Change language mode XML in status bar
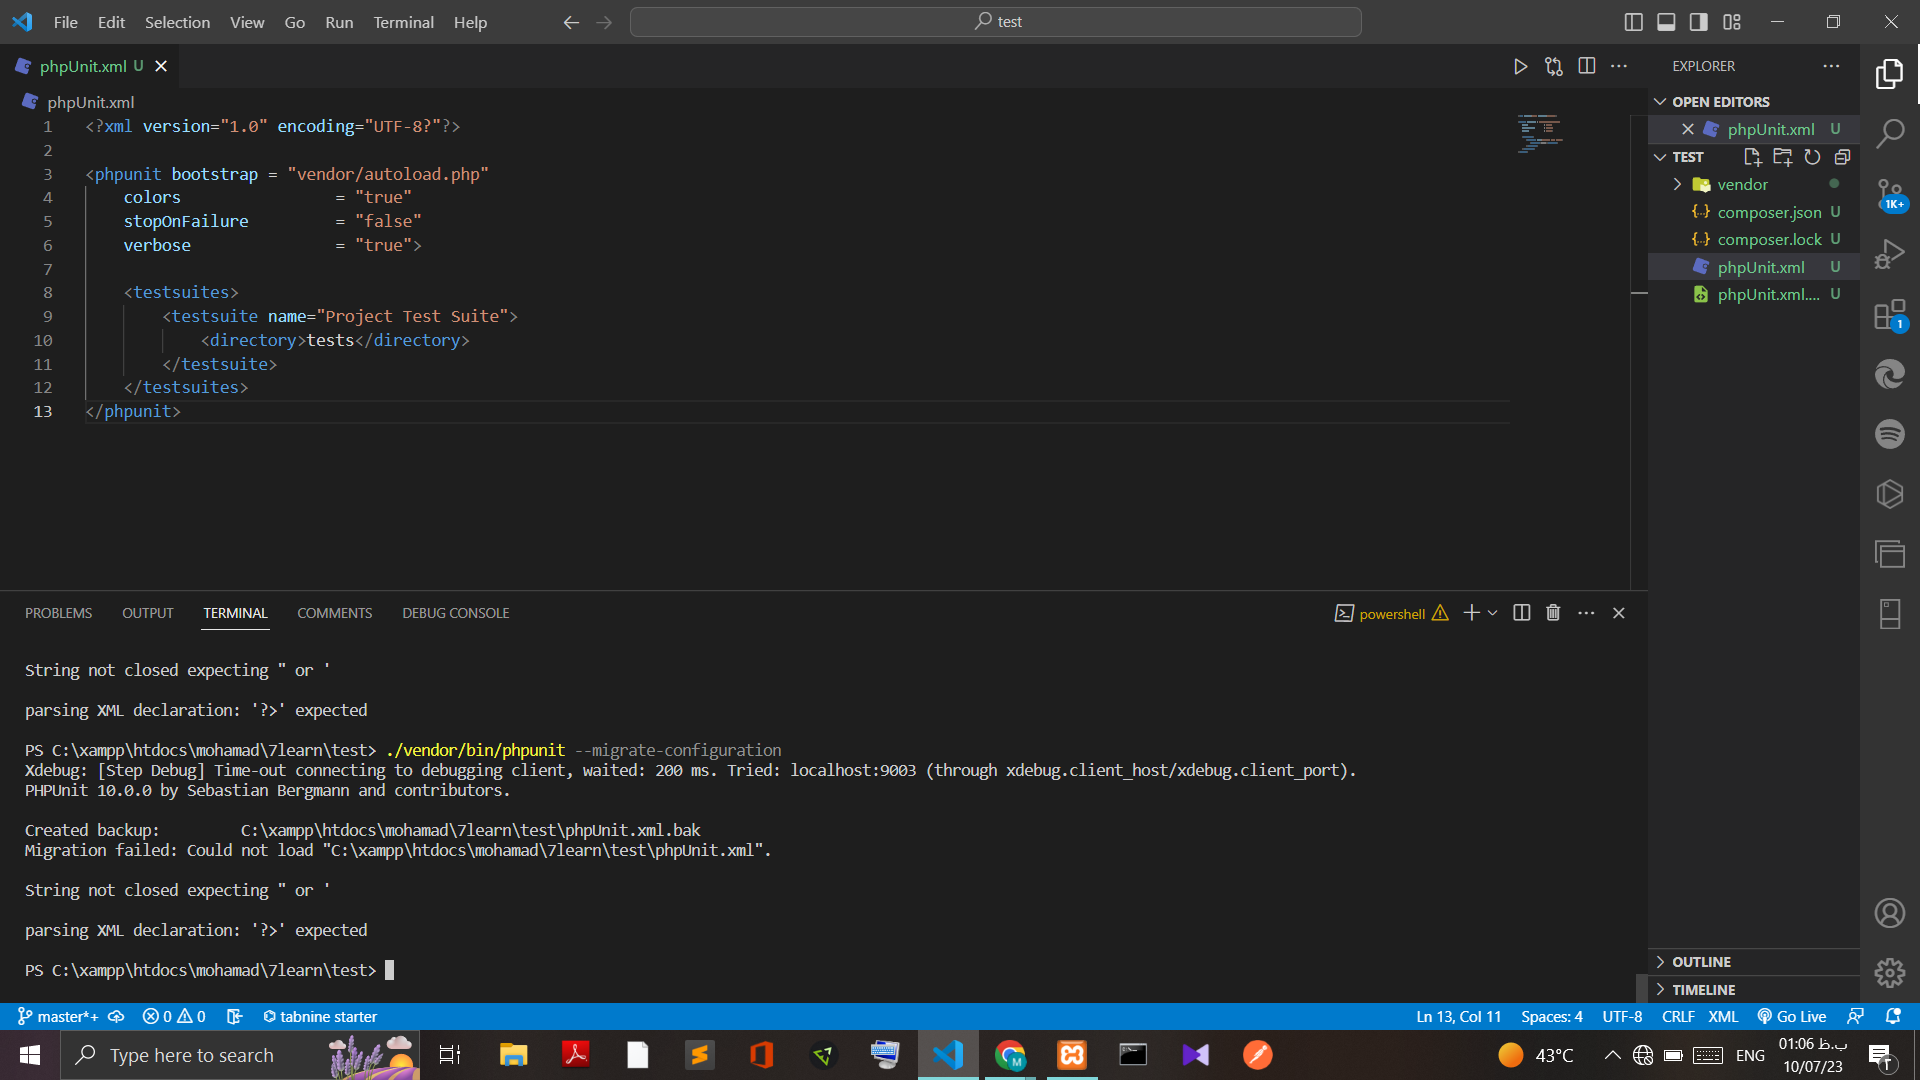 [x=1723, y=1016]
